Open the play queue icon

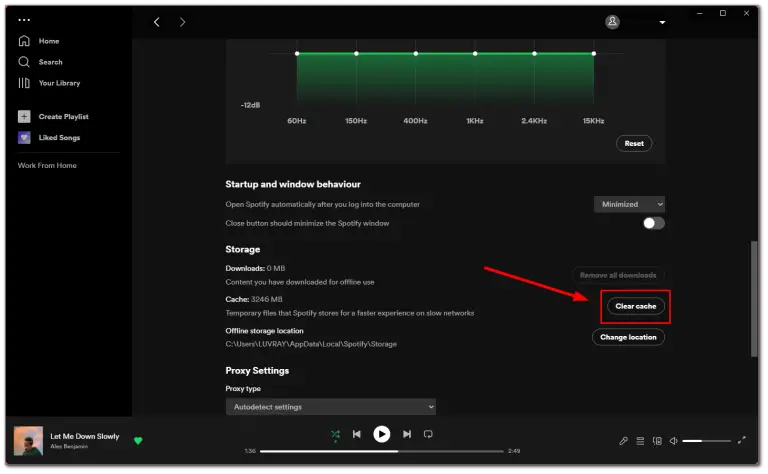coord(640,440)
